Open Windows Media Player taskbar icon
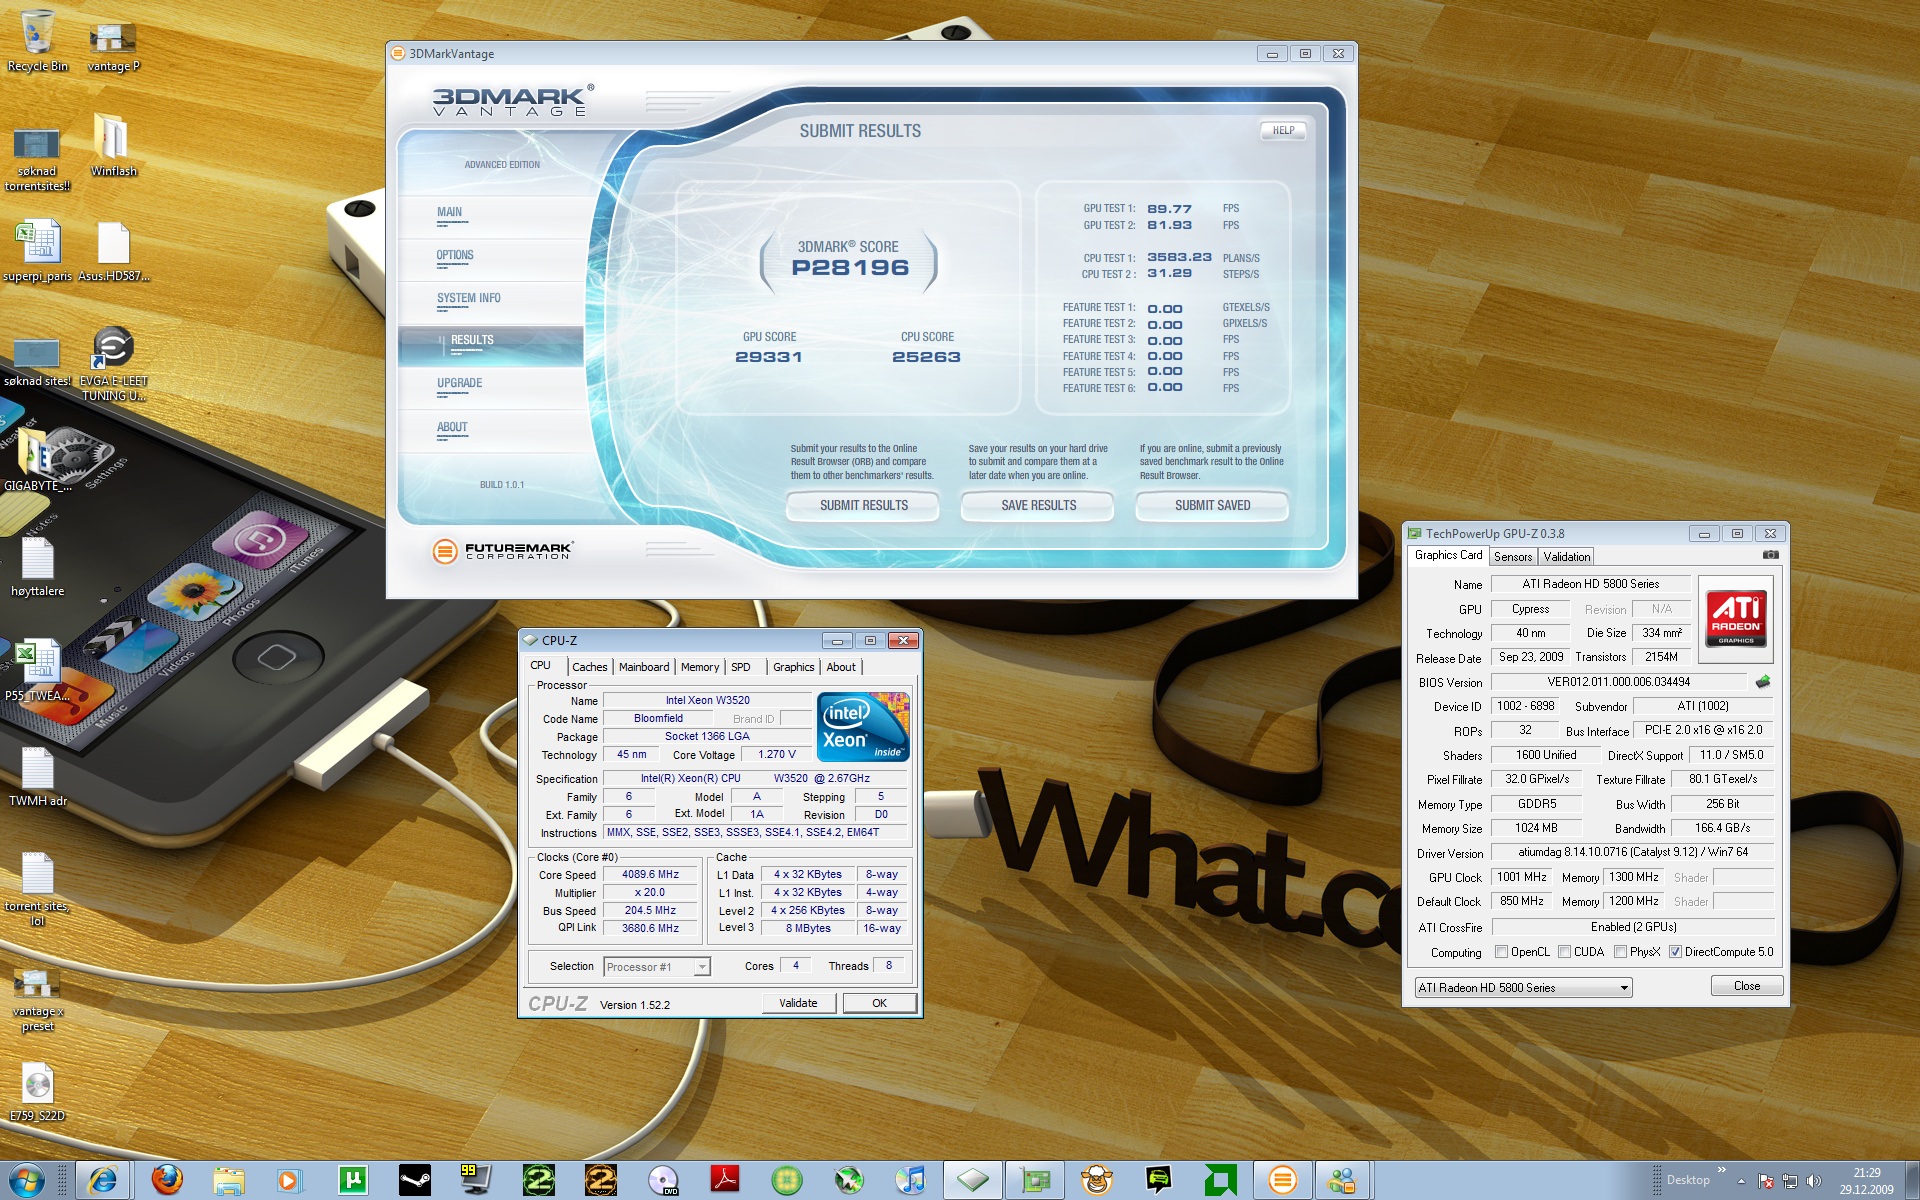1920x1200 pixels. (x=290, y=1181)
